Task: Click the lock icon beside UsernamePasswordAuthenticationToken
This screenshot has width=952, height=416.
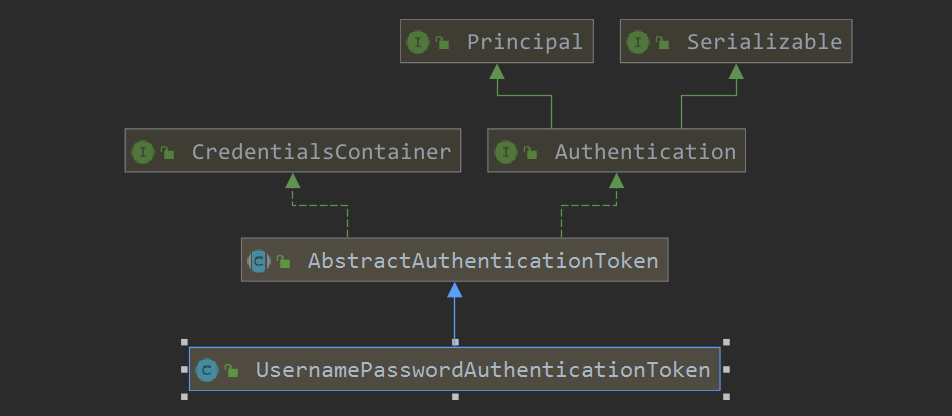Action: [x=232, y=371]
